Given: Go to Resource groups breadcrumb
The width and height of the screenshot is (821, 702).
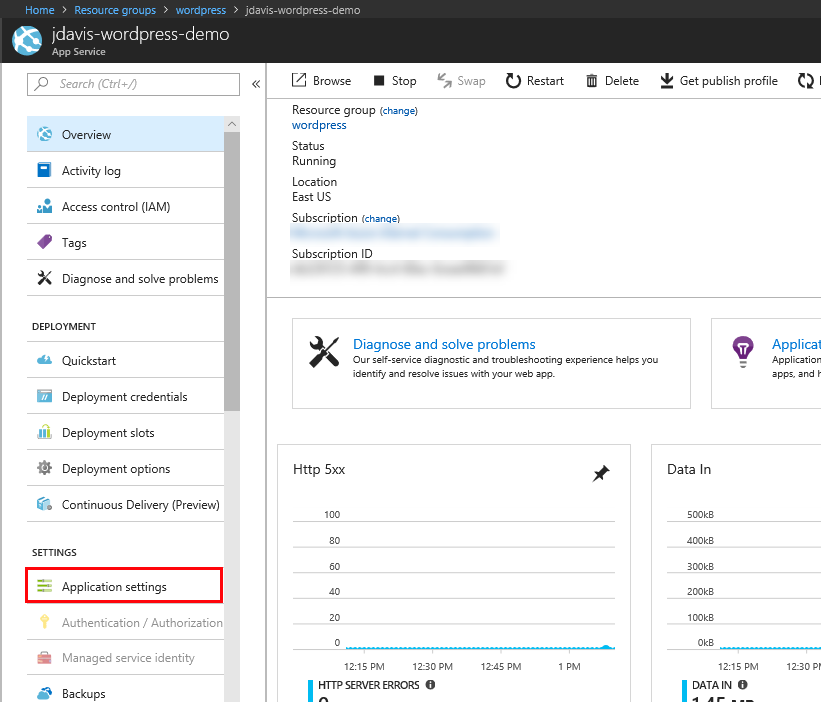Looking at the screenshot, I should [x=115, y=10].
